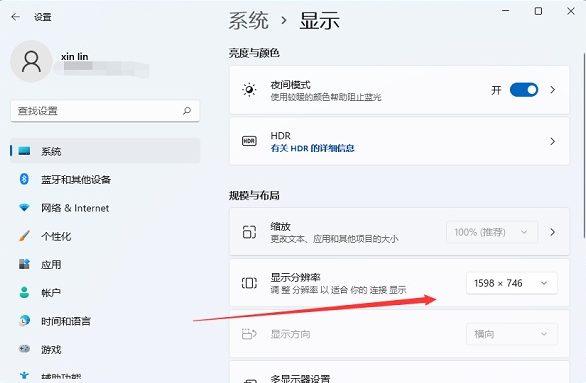Image resolution: width=586 pixels, height=383 pixels.
Task: Click 系统 in the breadcrumb
Action: coord(249,20)
